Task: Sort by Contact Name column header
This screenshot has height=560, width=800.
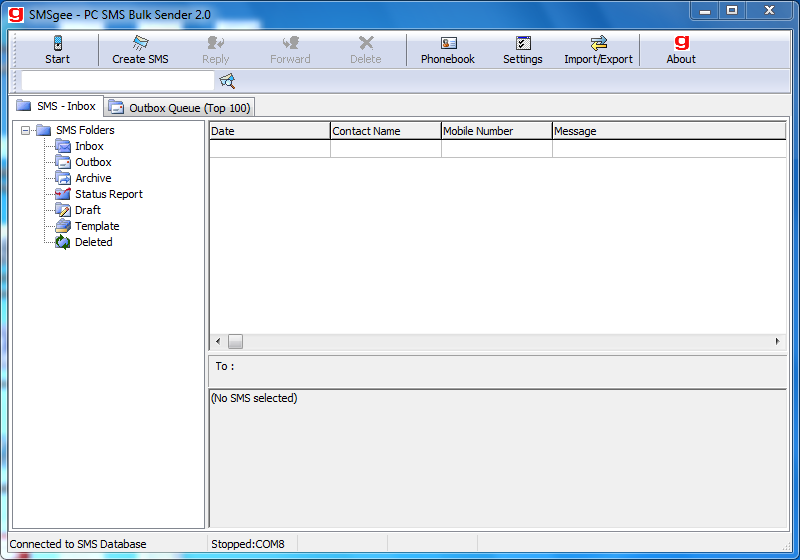Action: coord(386,131)
